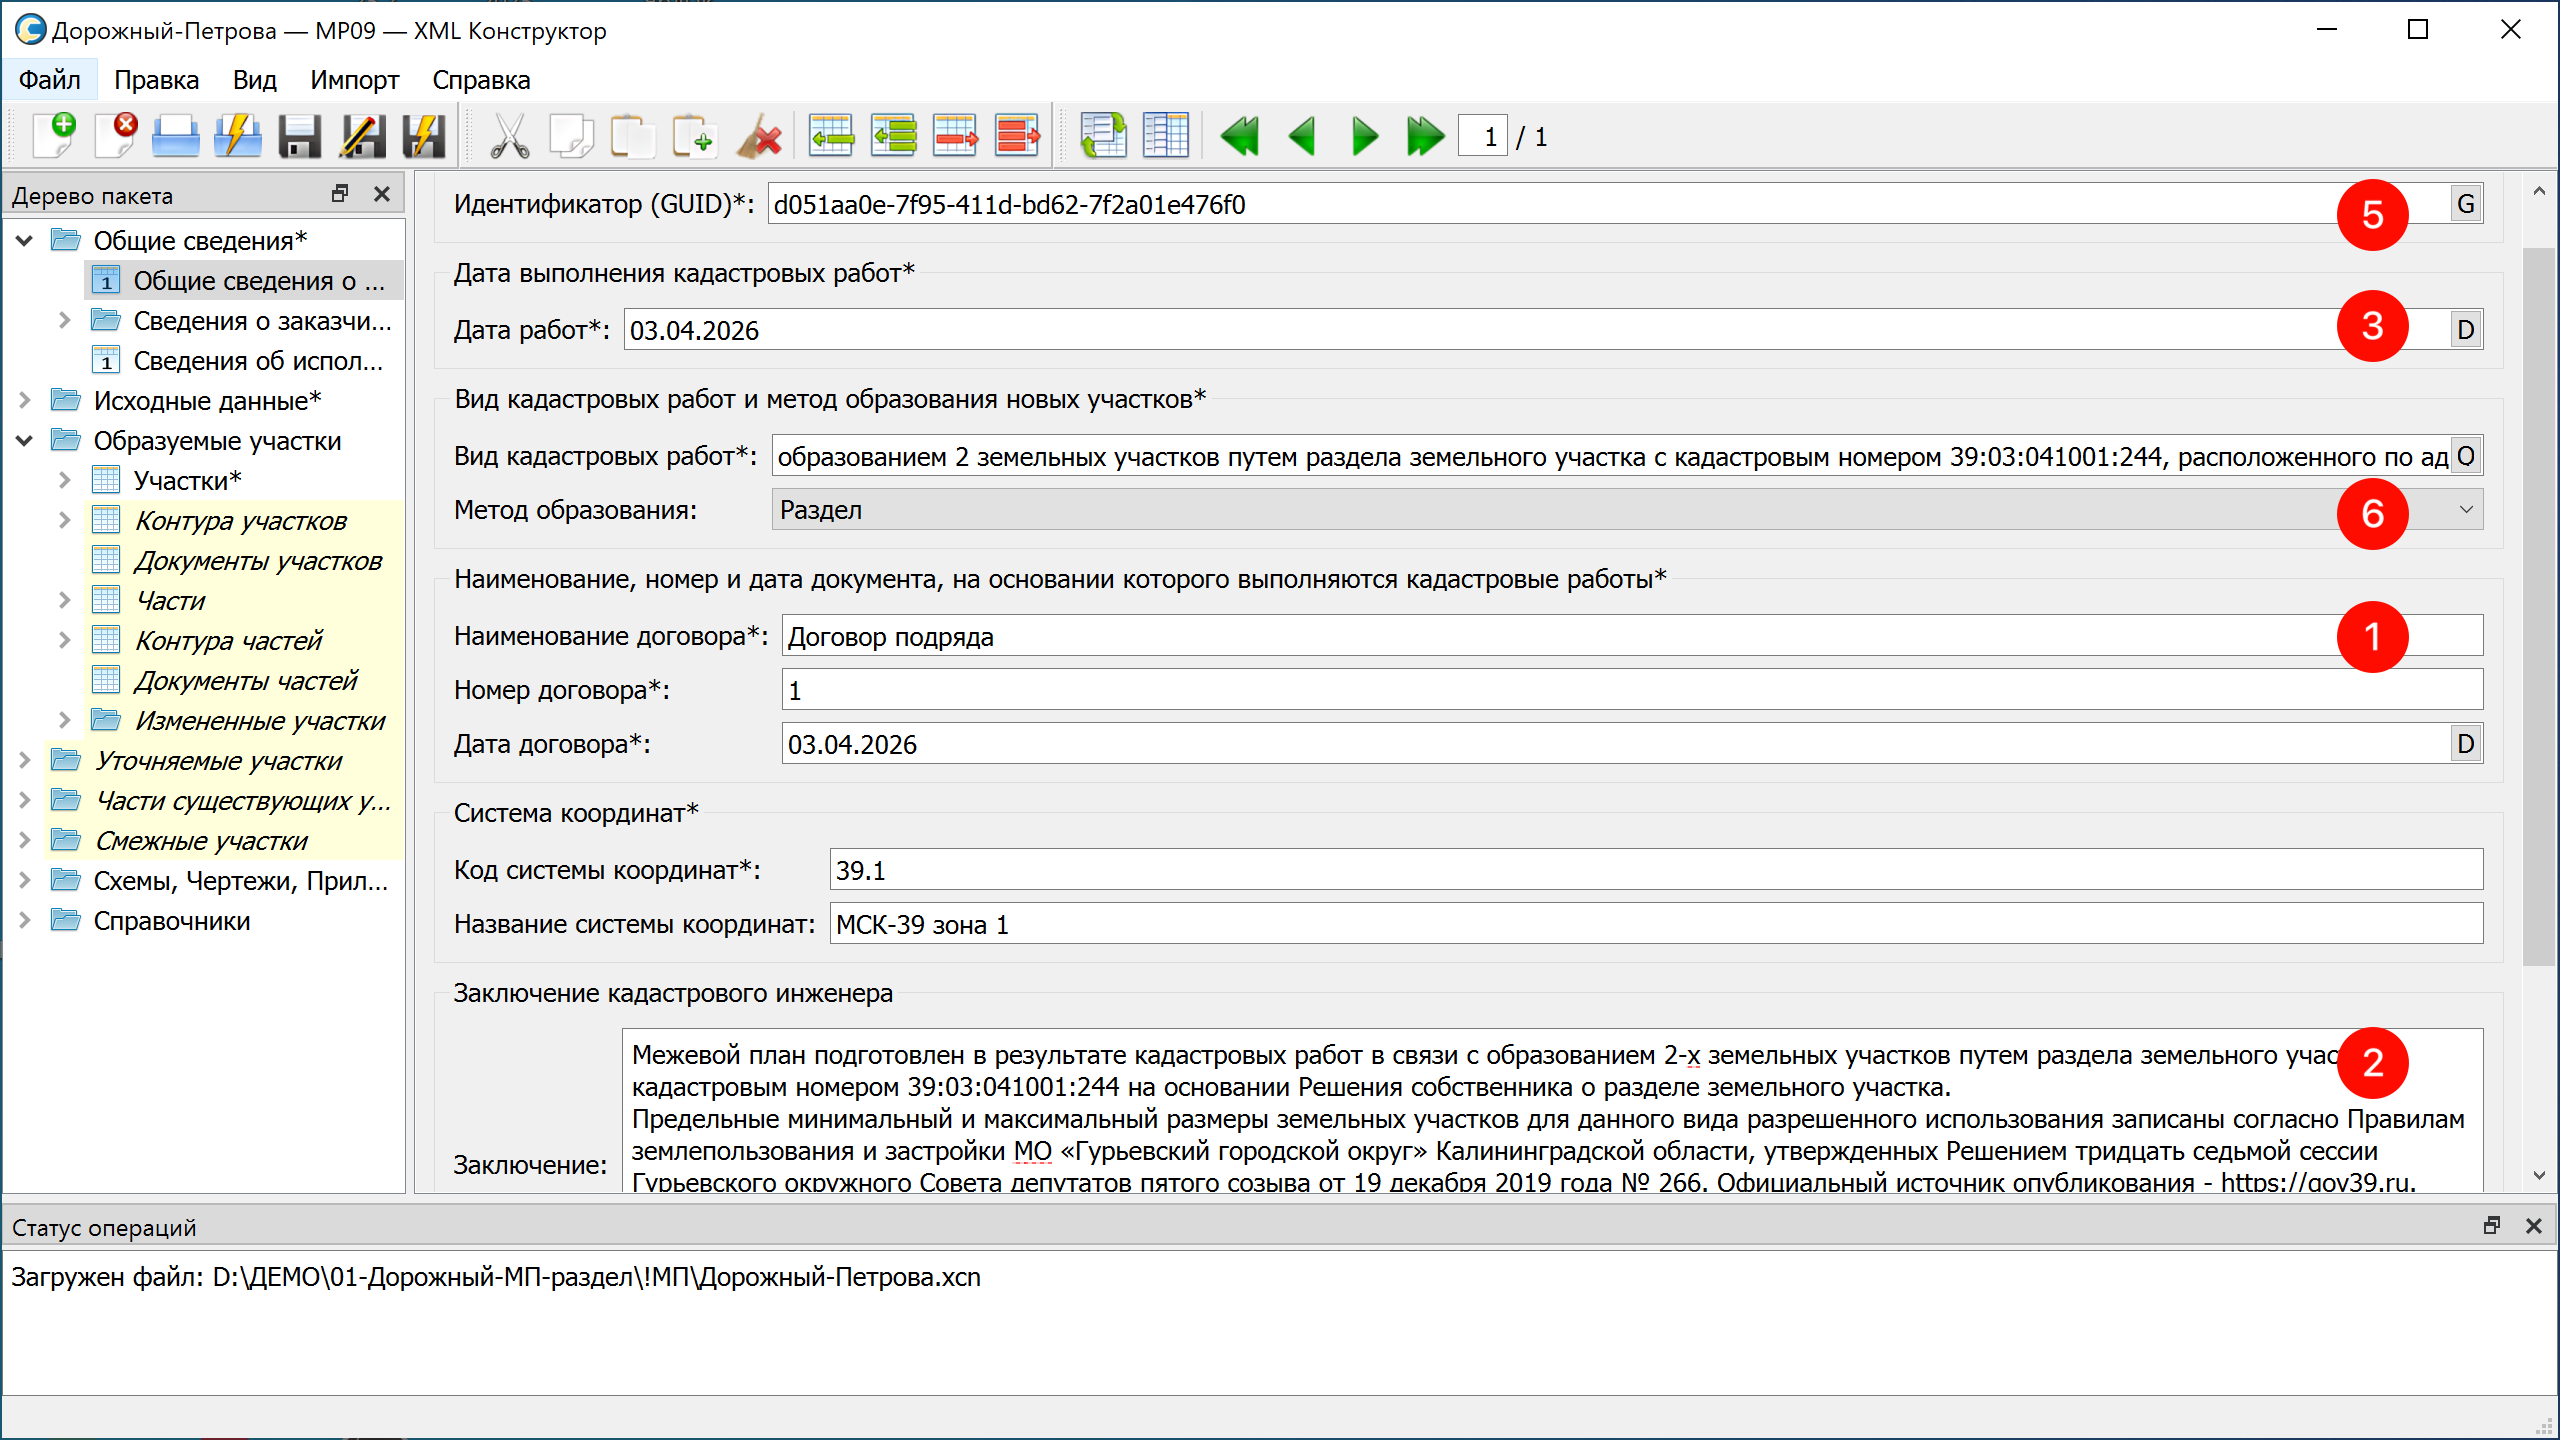Image resolution: width=2560 pixels, height=1440 pixels.
Task: Open the Справка menu
Action: (x=481, y=80)
